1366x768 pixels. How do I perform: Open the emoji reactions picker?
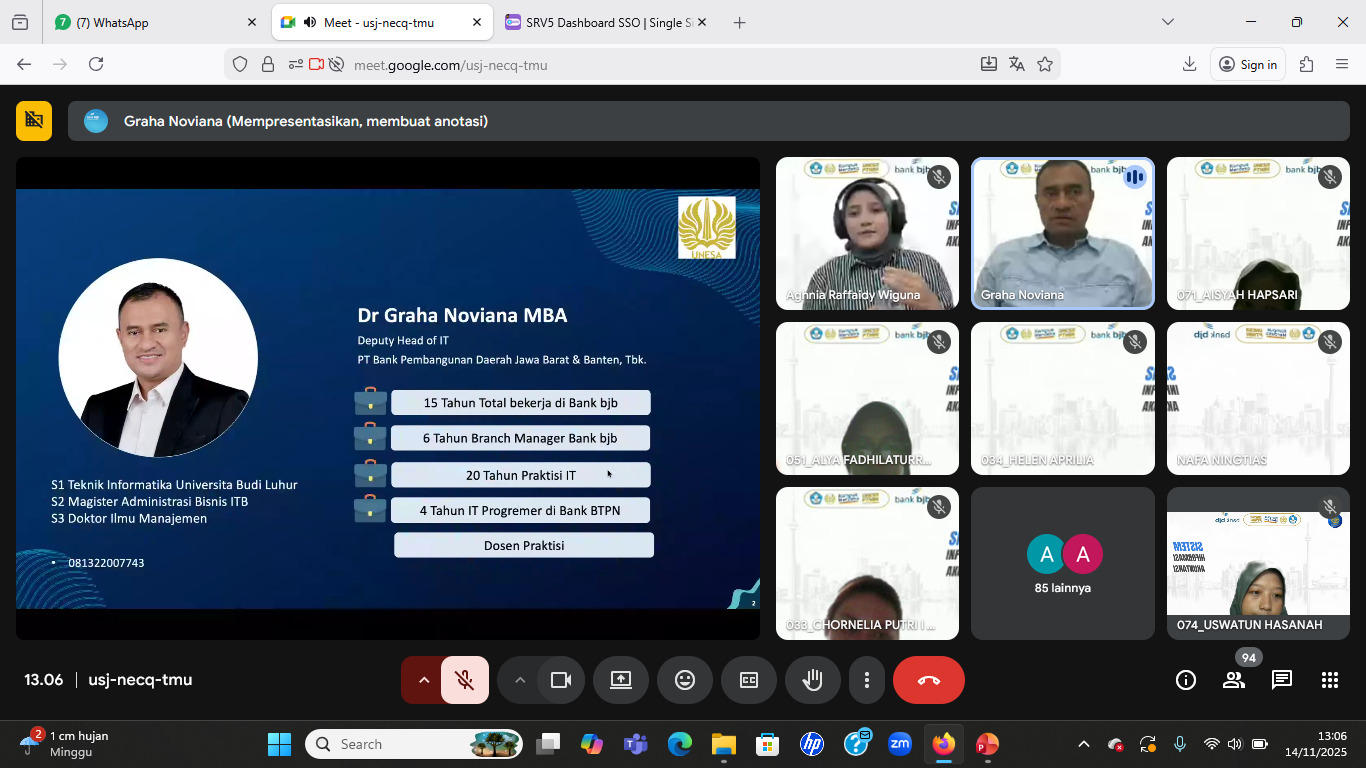tap(684, 680)
